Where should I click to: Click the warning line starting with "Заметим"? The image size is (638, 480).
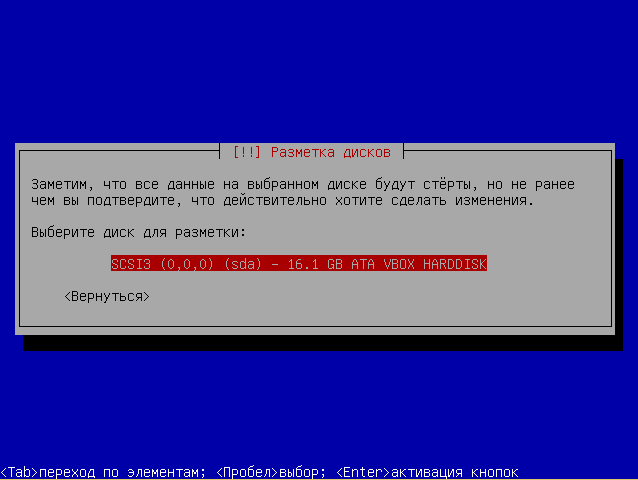tap(303, 185)
